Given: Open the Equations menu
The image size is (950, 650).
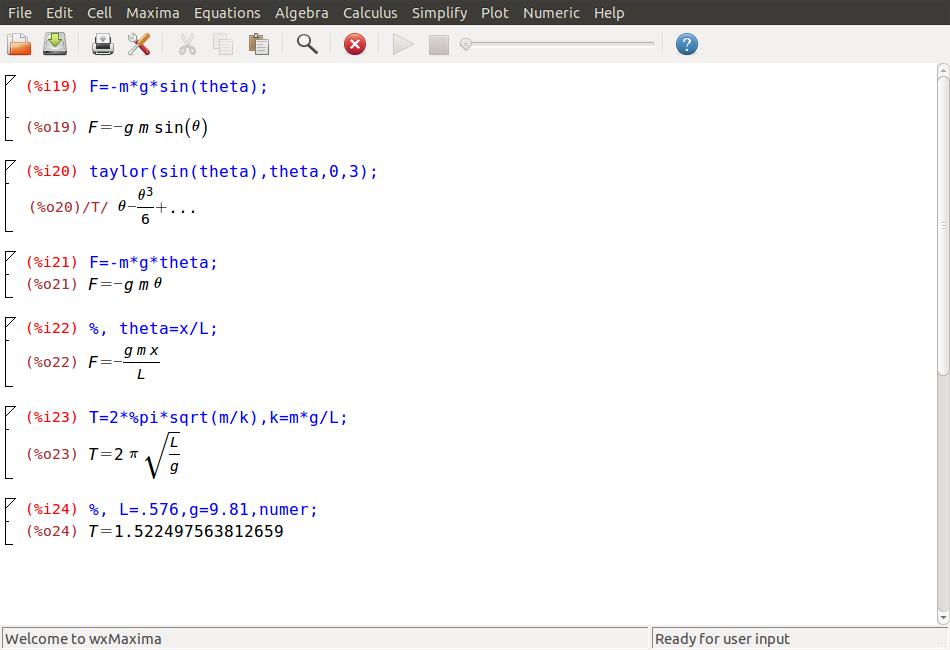Looking at the screenshot, I should pos(227,13).
